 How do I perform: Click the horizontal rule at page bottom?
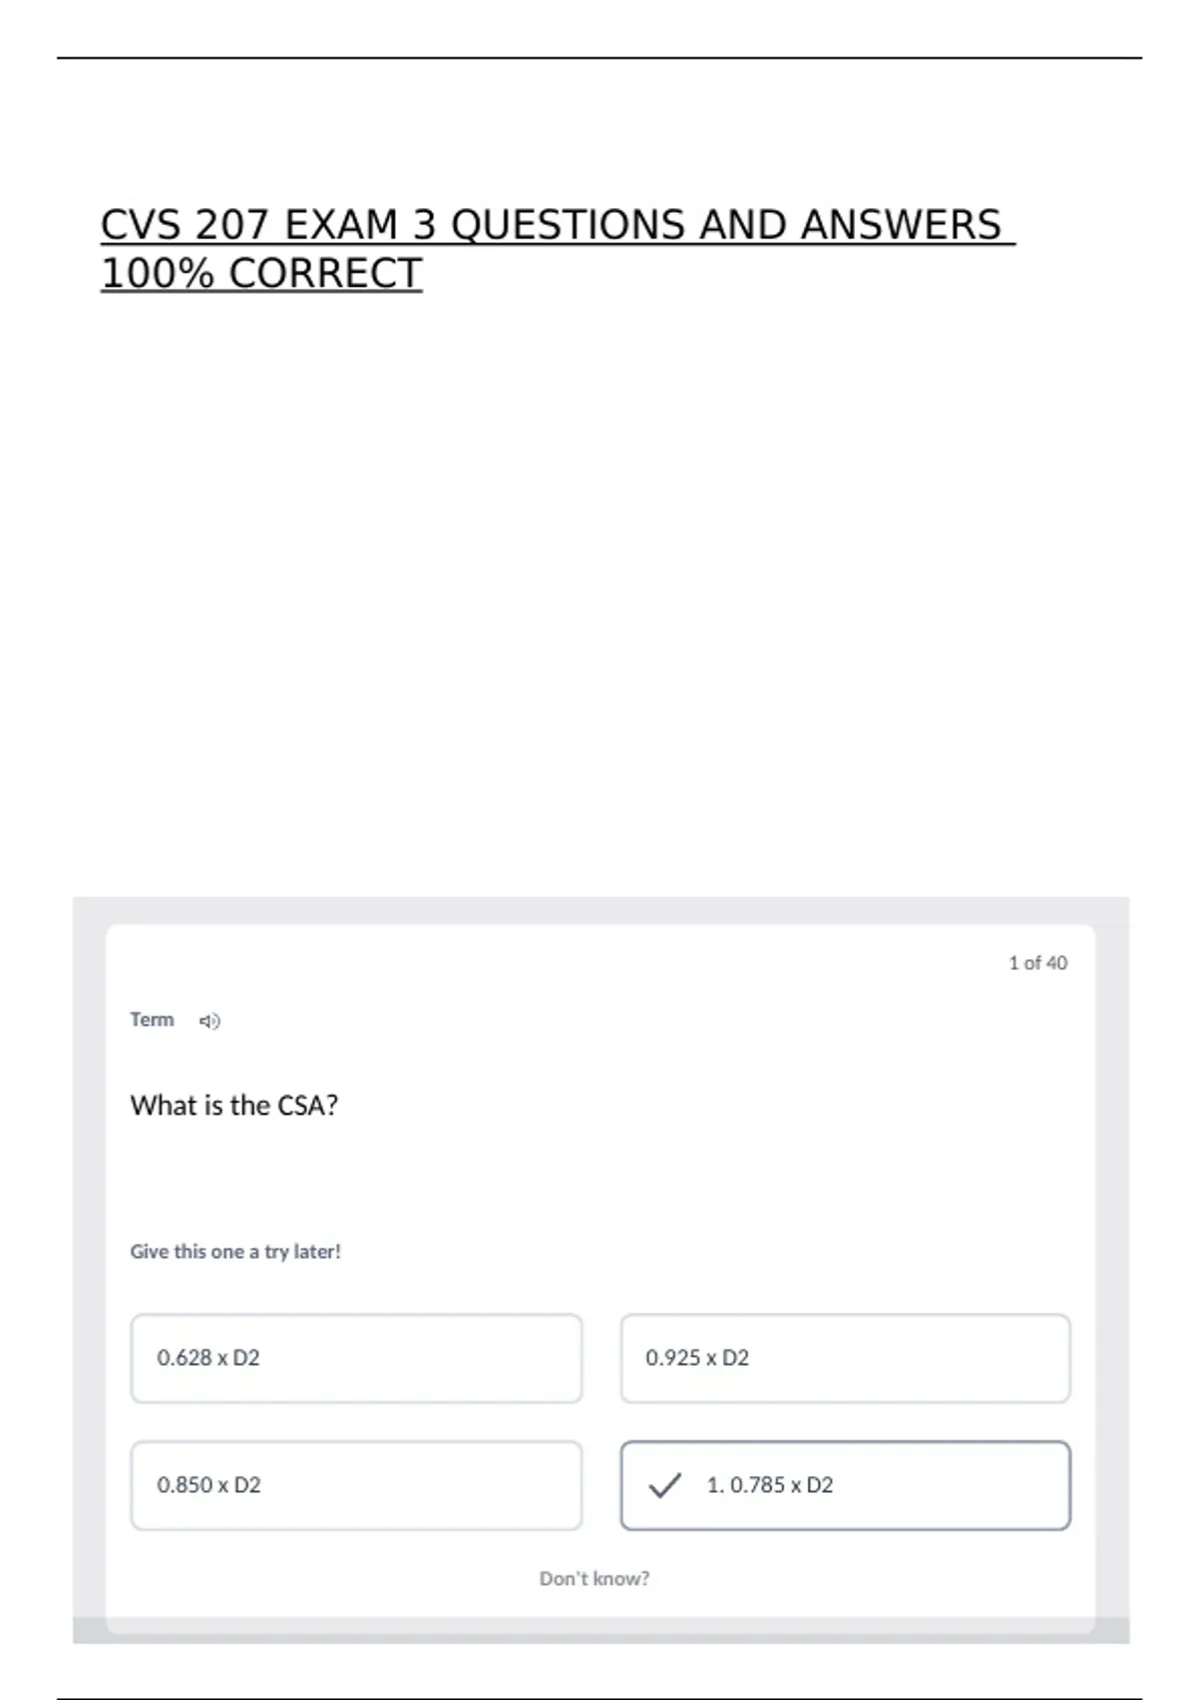click(x=600, y=1697)
